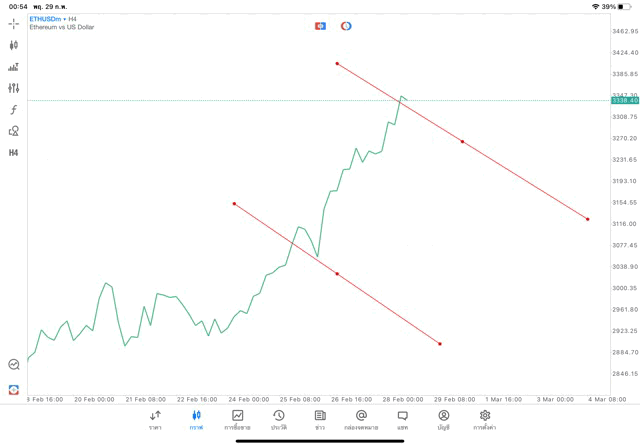Tap the red-blue circular clock icon
640x447 pixels.
(346, 26)
